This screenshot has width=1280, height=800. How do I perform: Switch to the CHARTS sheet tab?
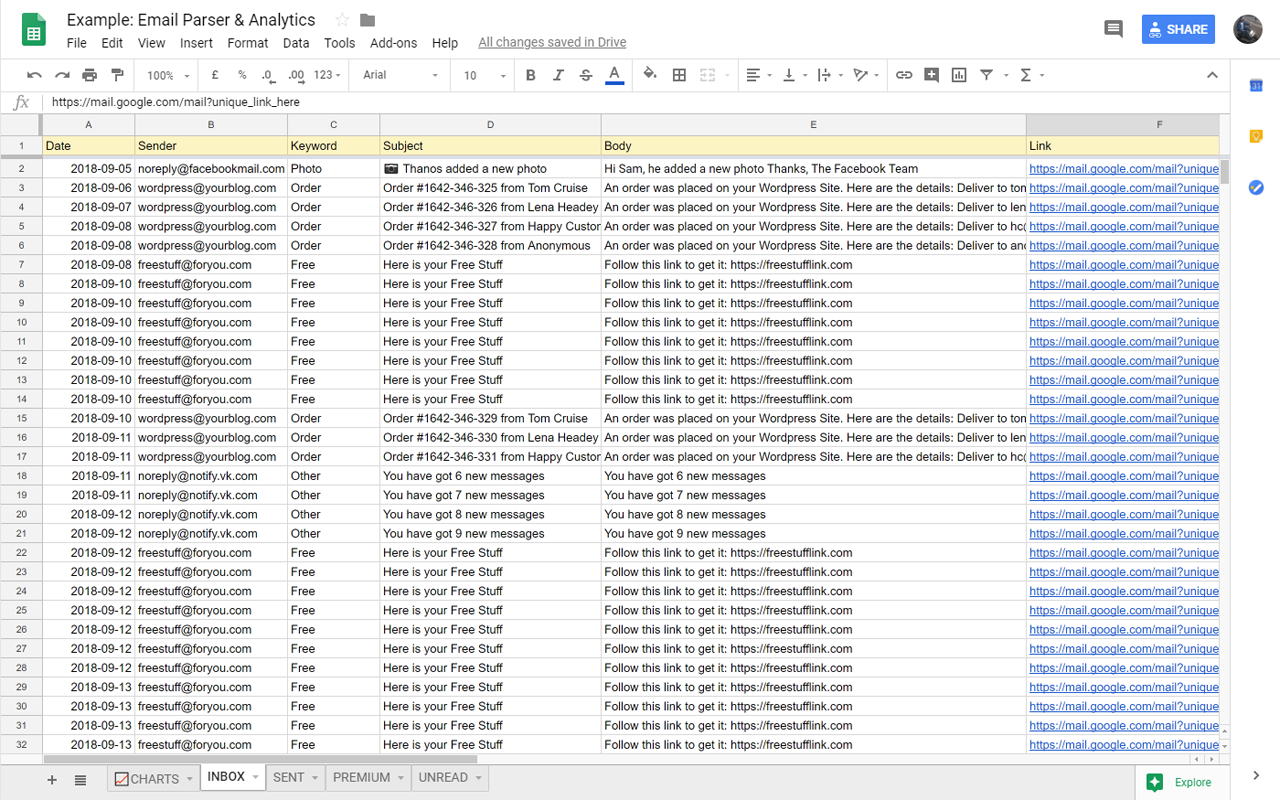click(153, 778)
